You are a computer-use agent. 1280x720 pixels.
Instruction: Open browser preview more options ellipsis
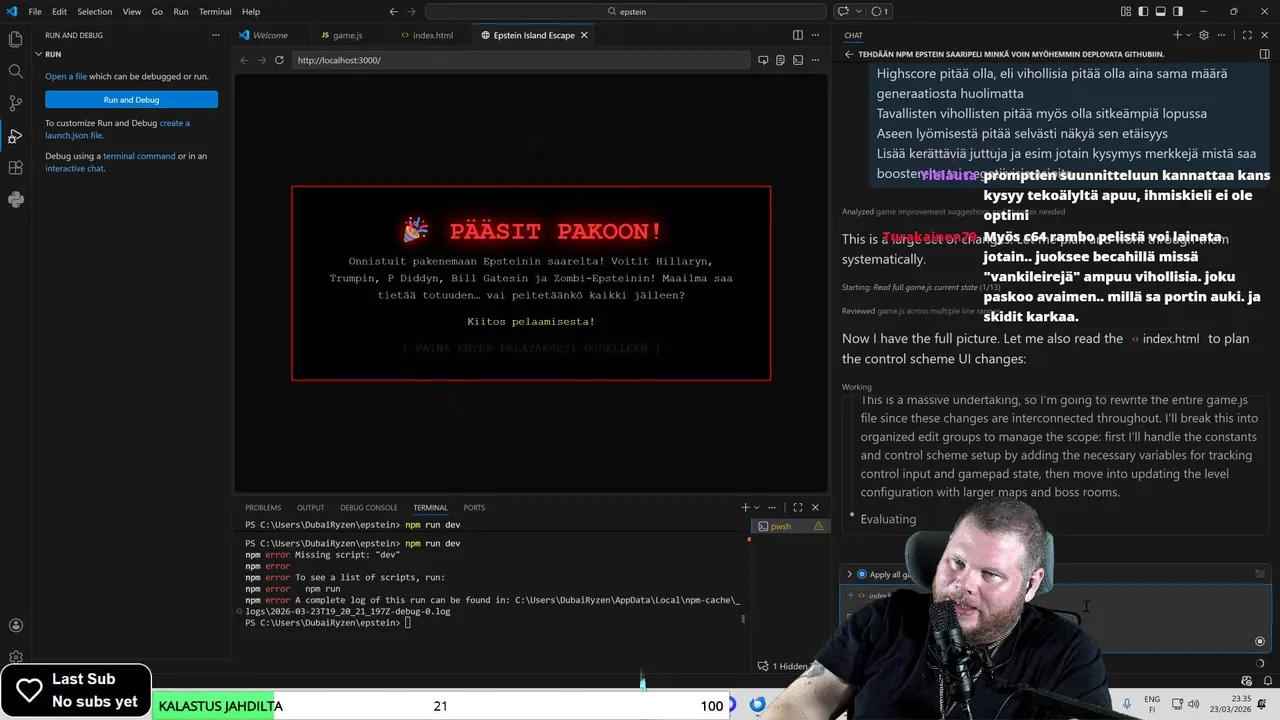pos(815,60)
